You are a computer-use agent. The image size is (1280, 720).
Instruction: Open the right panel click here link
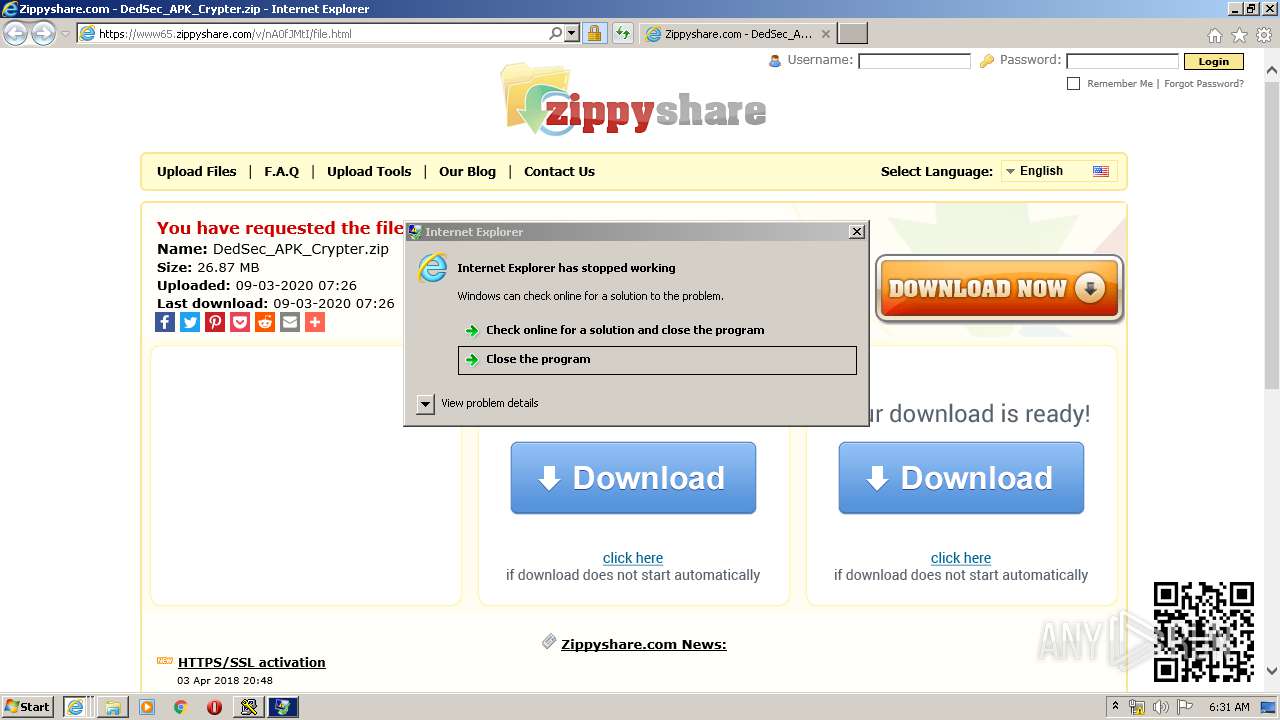tap(961, 558)
